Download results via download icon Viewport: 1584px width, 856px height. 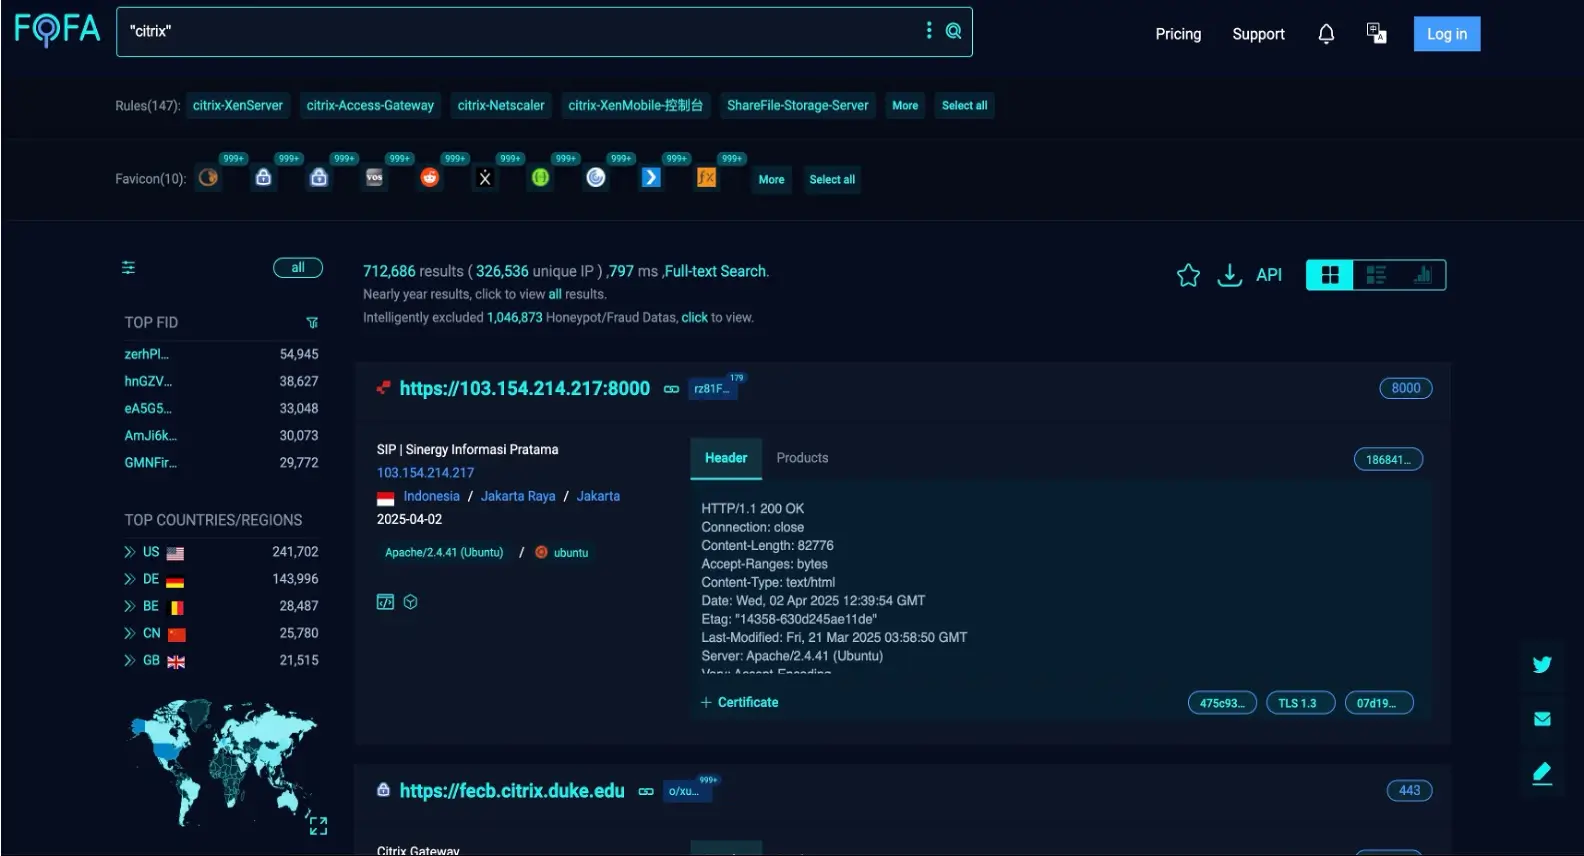pyautogui.click(x=1229, y=275)
